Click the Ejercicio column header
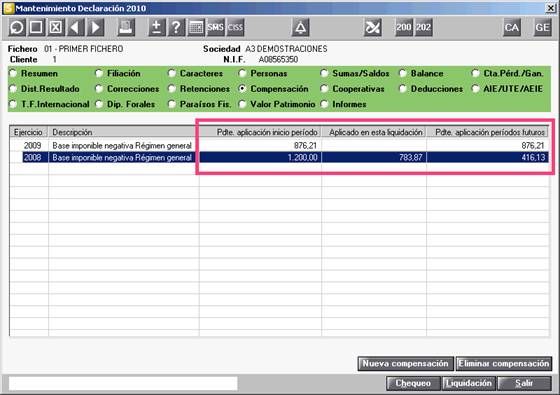 (29, 132)
